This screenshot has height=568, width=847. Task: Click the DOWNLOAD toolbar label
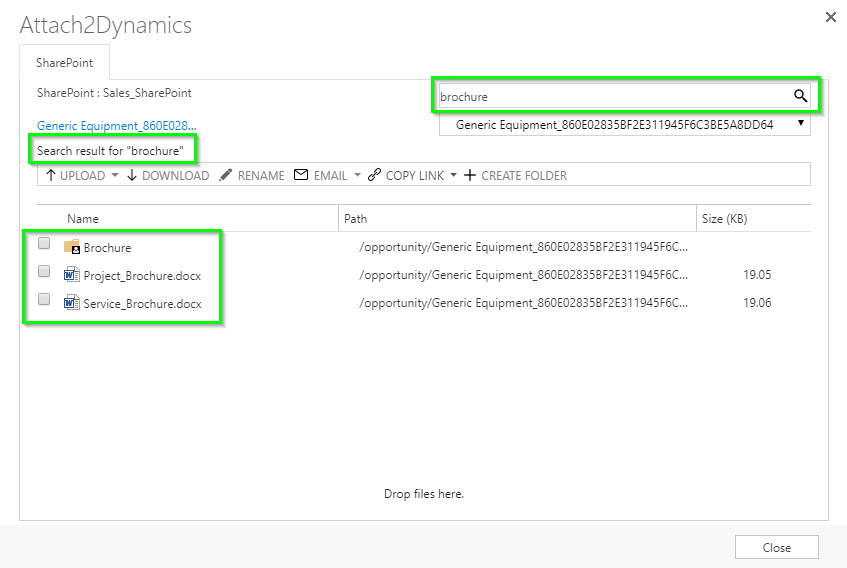pyautogui.click(x=176, y=175)
